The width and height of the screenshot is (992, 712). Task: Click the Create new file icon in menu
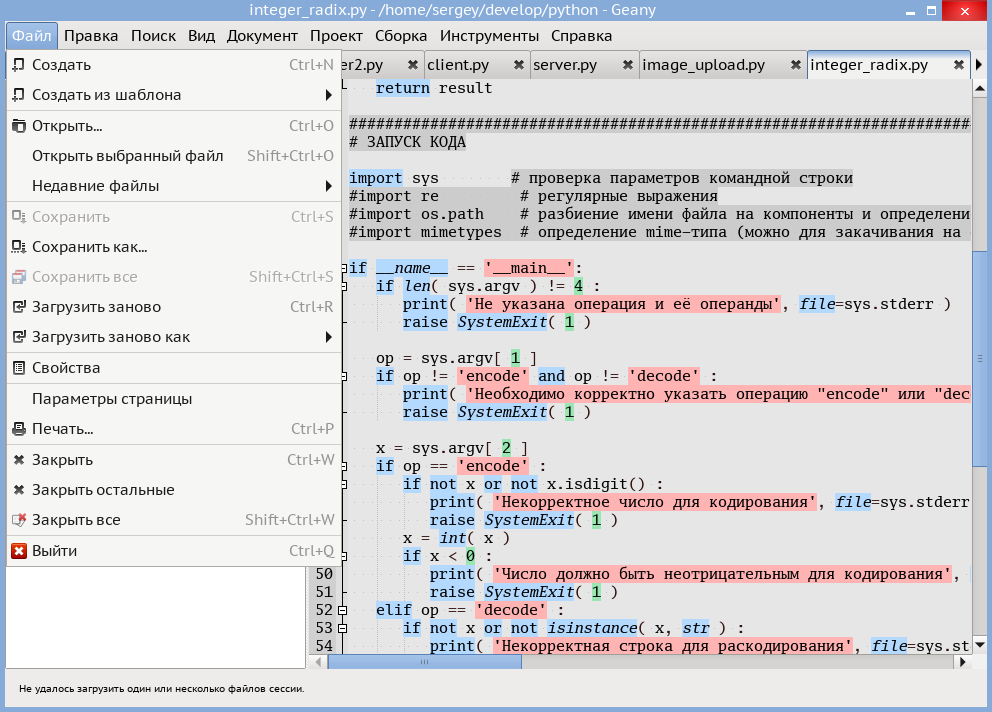(x=18, y=65)
